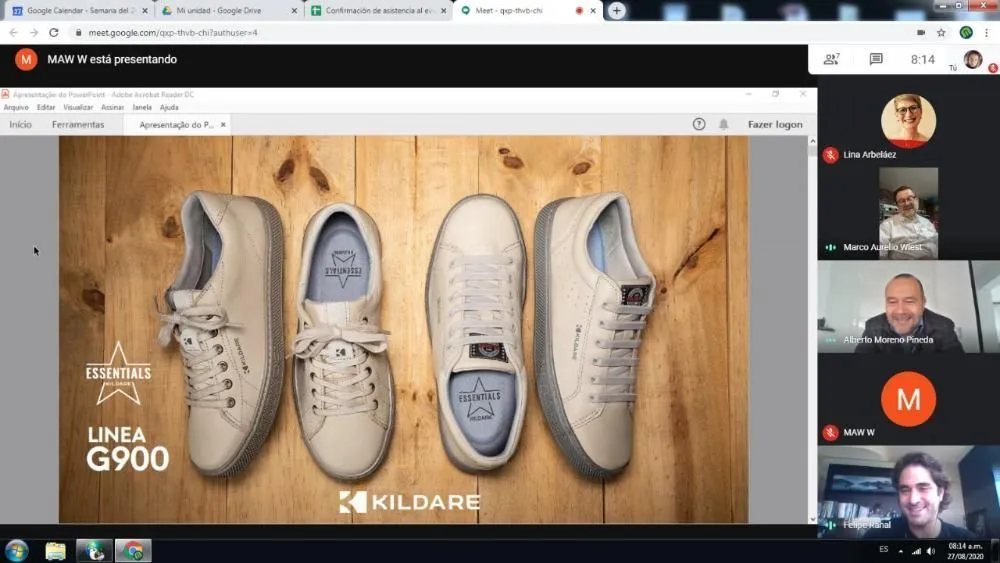Reload the page with the browser refresh icon
The height and width of the screenshot is (563, 1000).
point(54,32)
